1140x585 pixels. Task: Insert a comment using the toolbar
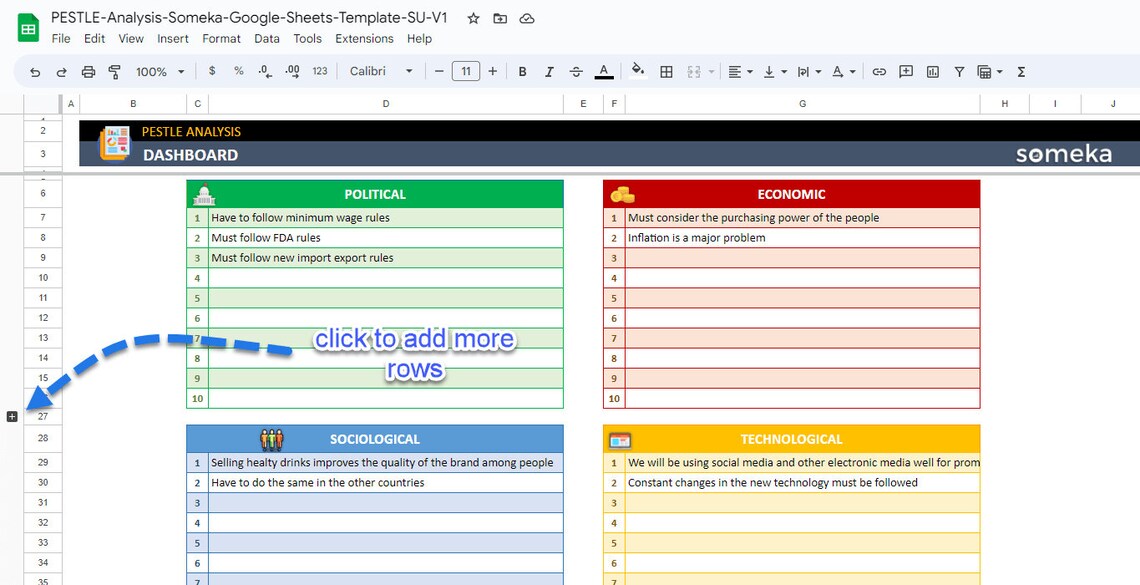tap(906, 71)
